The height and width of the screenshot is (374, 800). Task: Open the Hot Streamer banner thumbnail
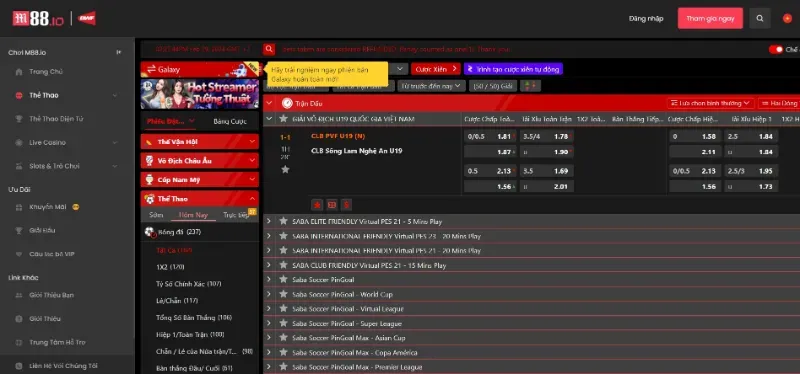[199, 93]
